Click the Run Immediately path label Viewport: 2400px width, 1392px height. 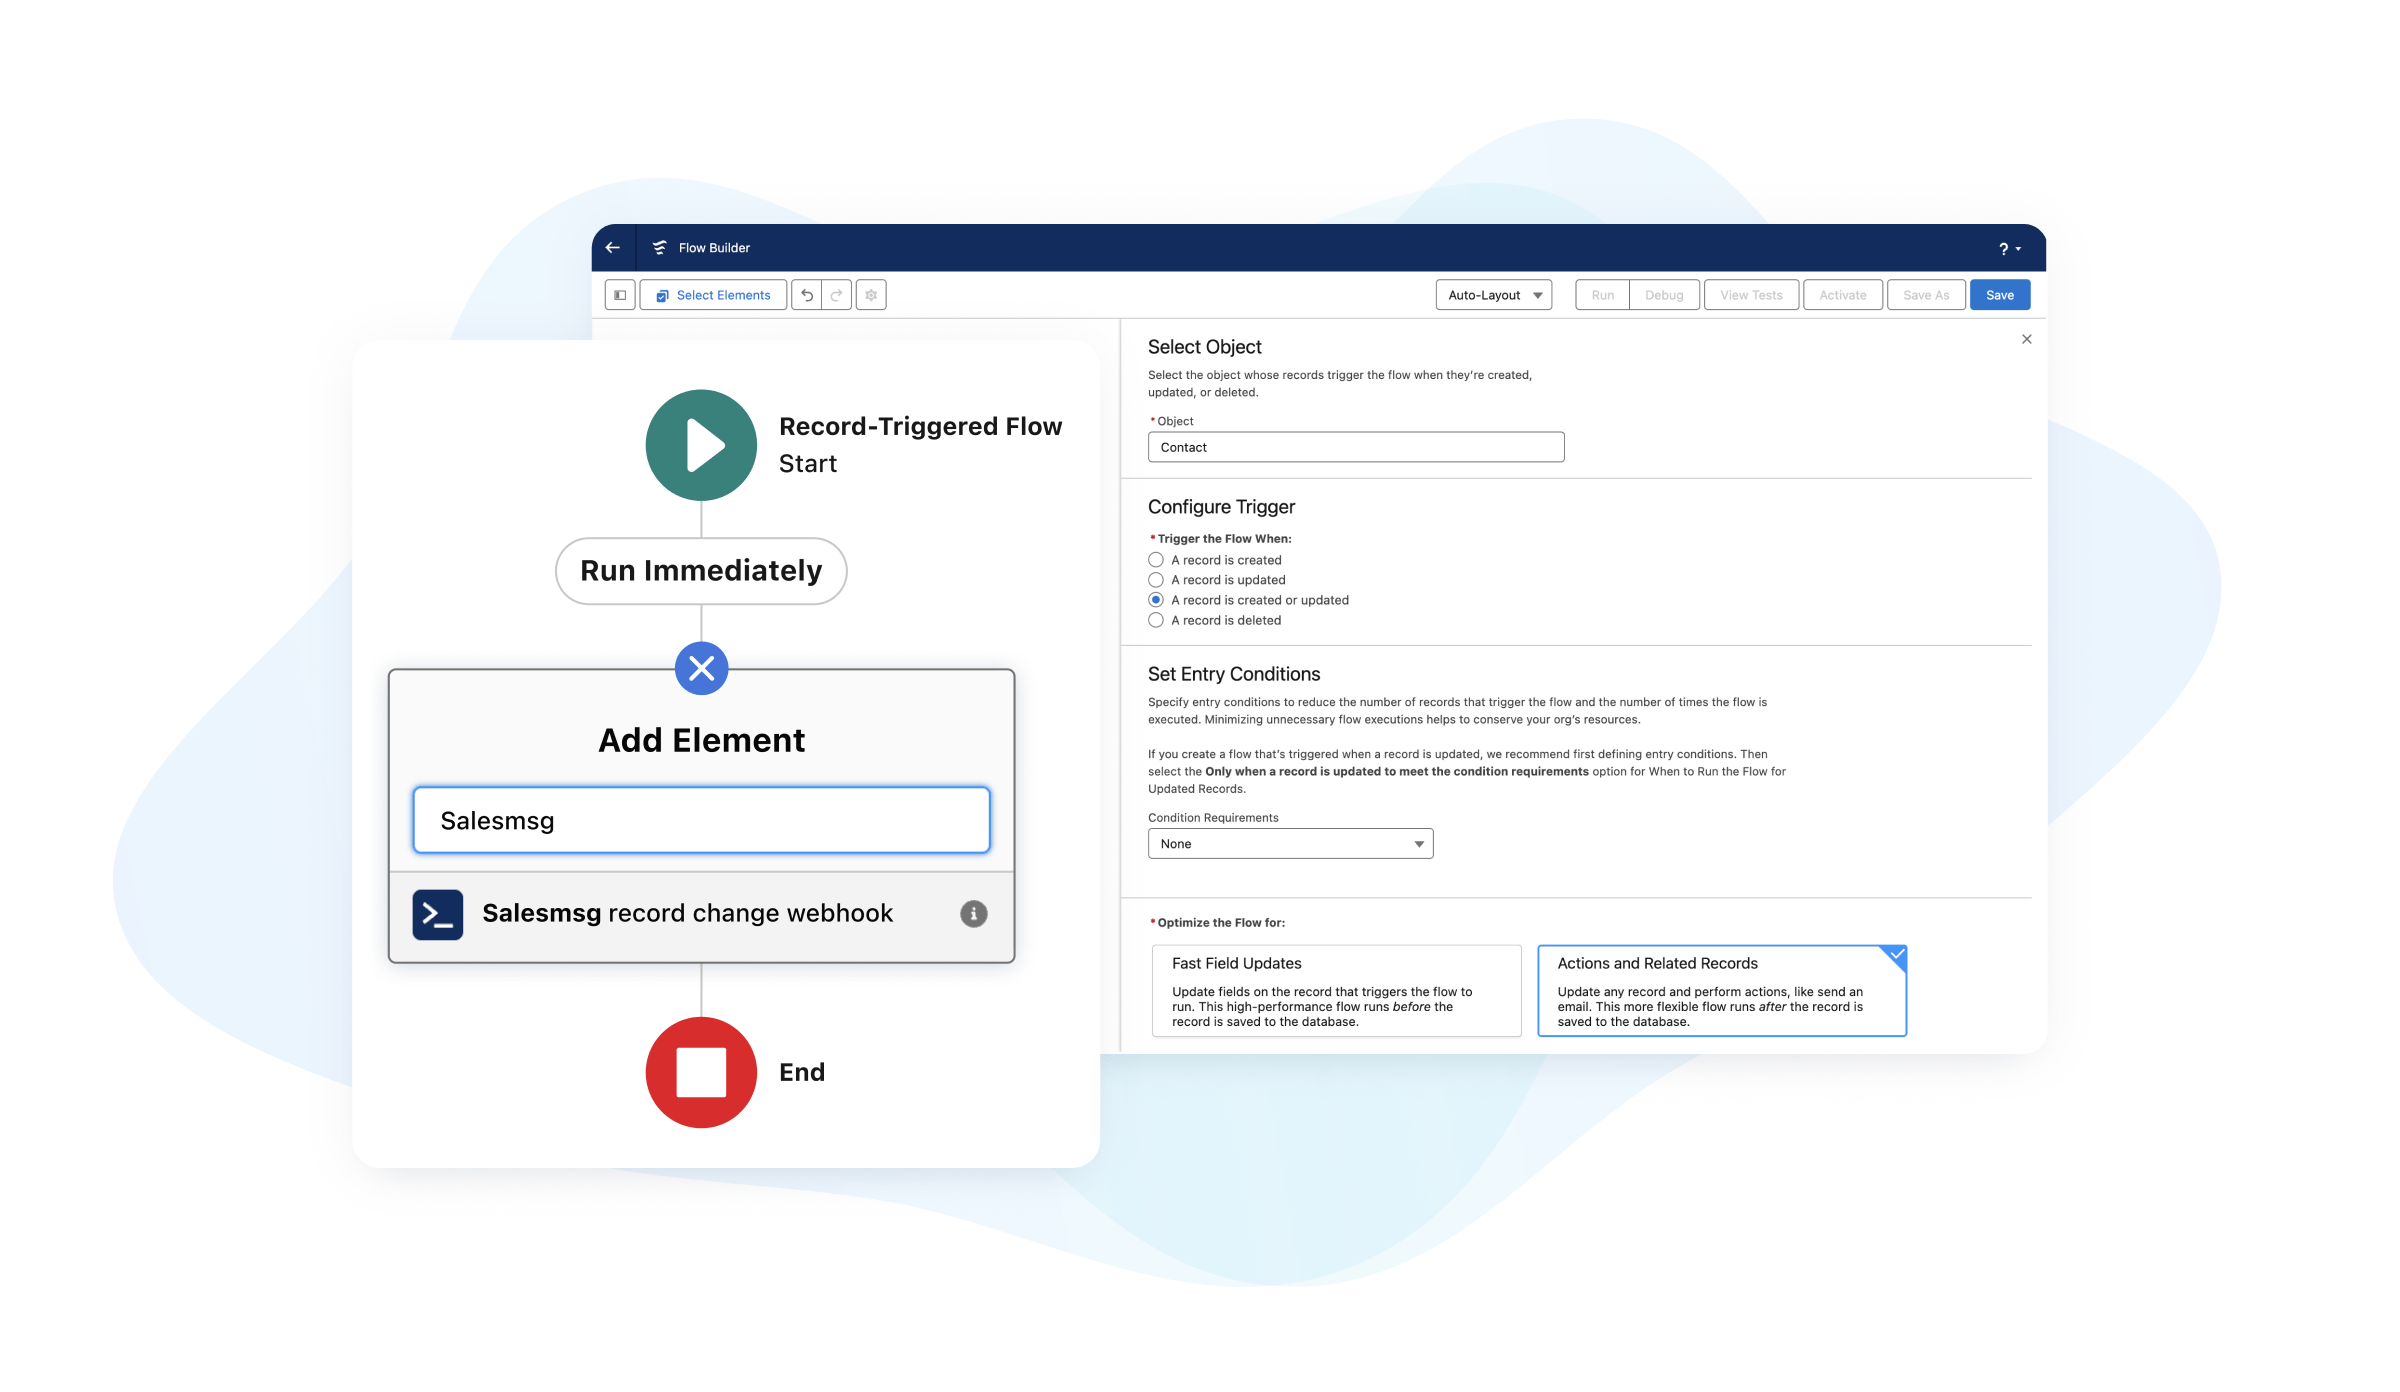tap(701, 571)
